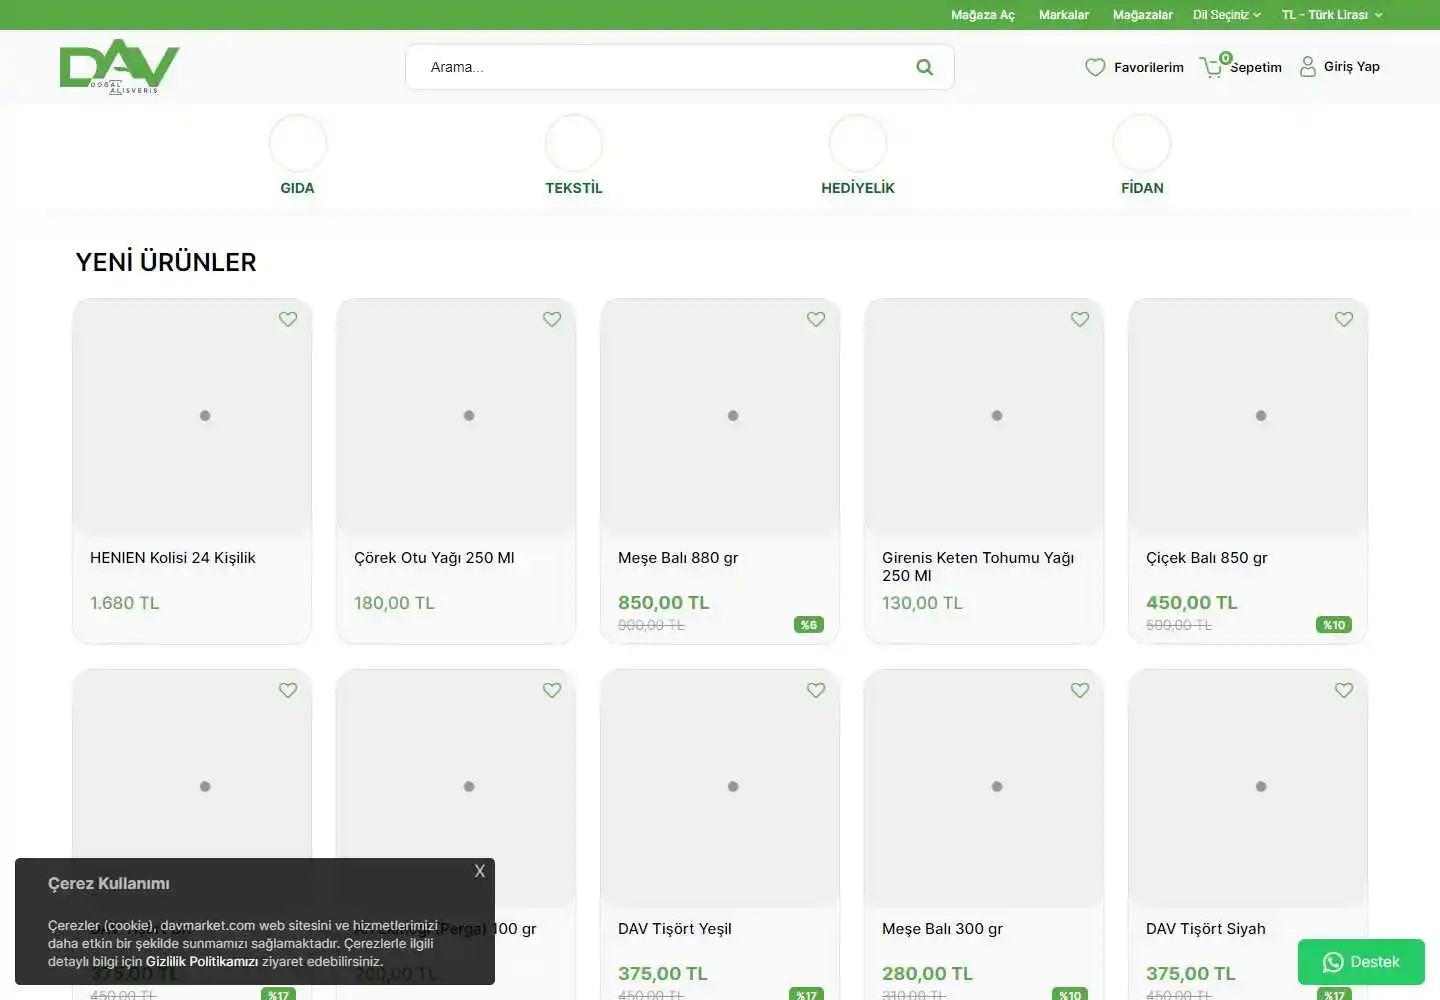Open the Markalar link
The width and height of the screenshot is (1440, 1000).
click(1064, 15)
